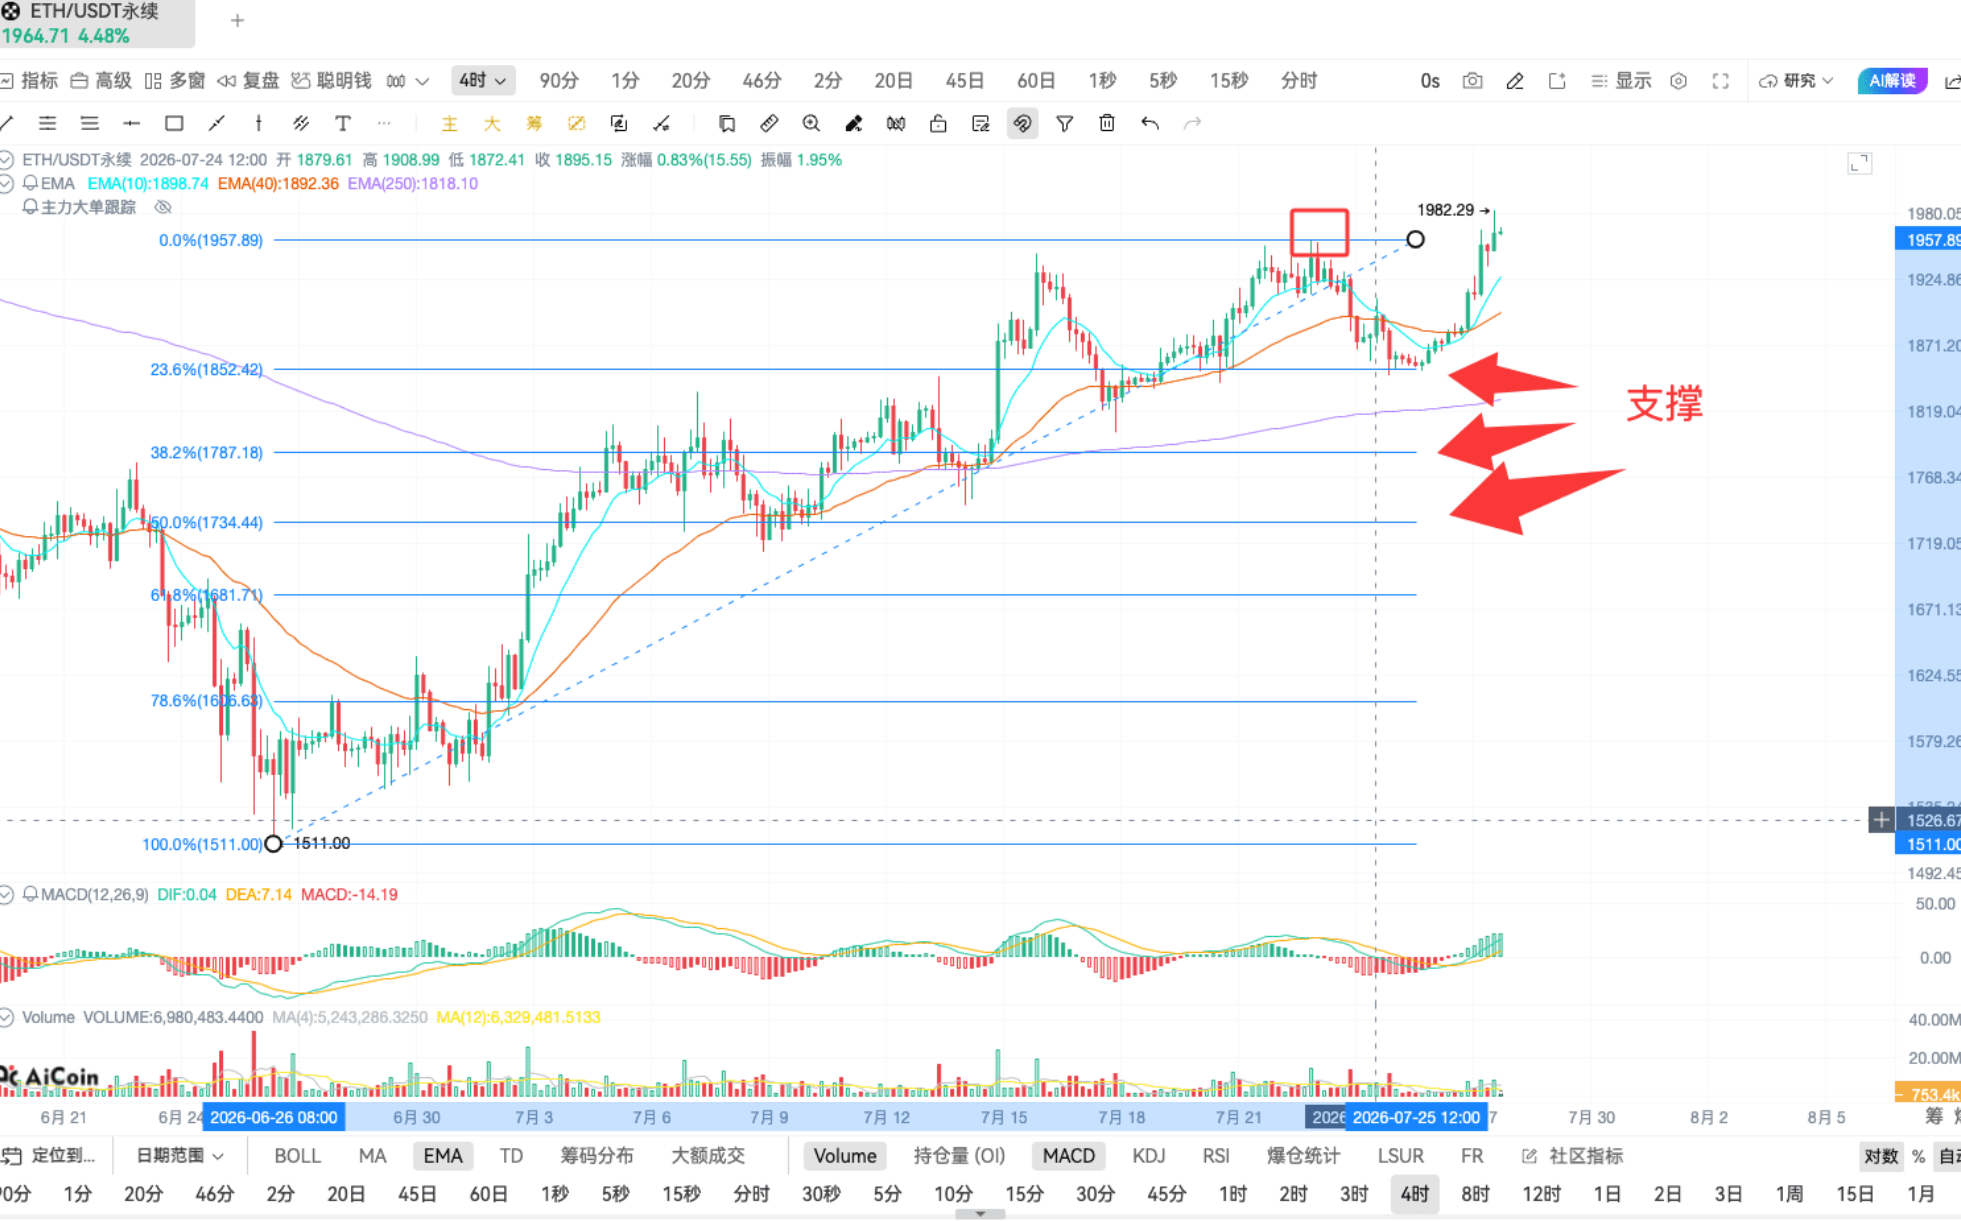Enable the 对数 log scale toggle
The width and height of the screenshot is (1961, 1221).
click(x=1880, y=1156)
